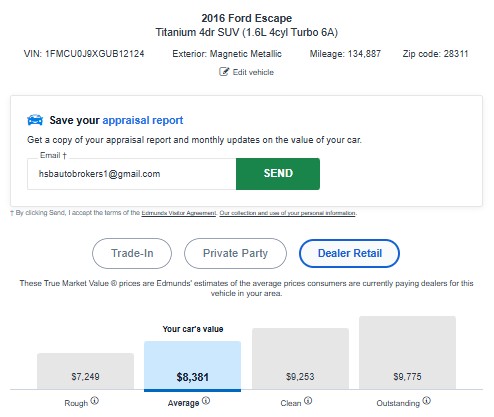This screenshot has width=494, height=417.
Task: Focus the Email input field
Action: pyautogui.click(x=132, y=174)
